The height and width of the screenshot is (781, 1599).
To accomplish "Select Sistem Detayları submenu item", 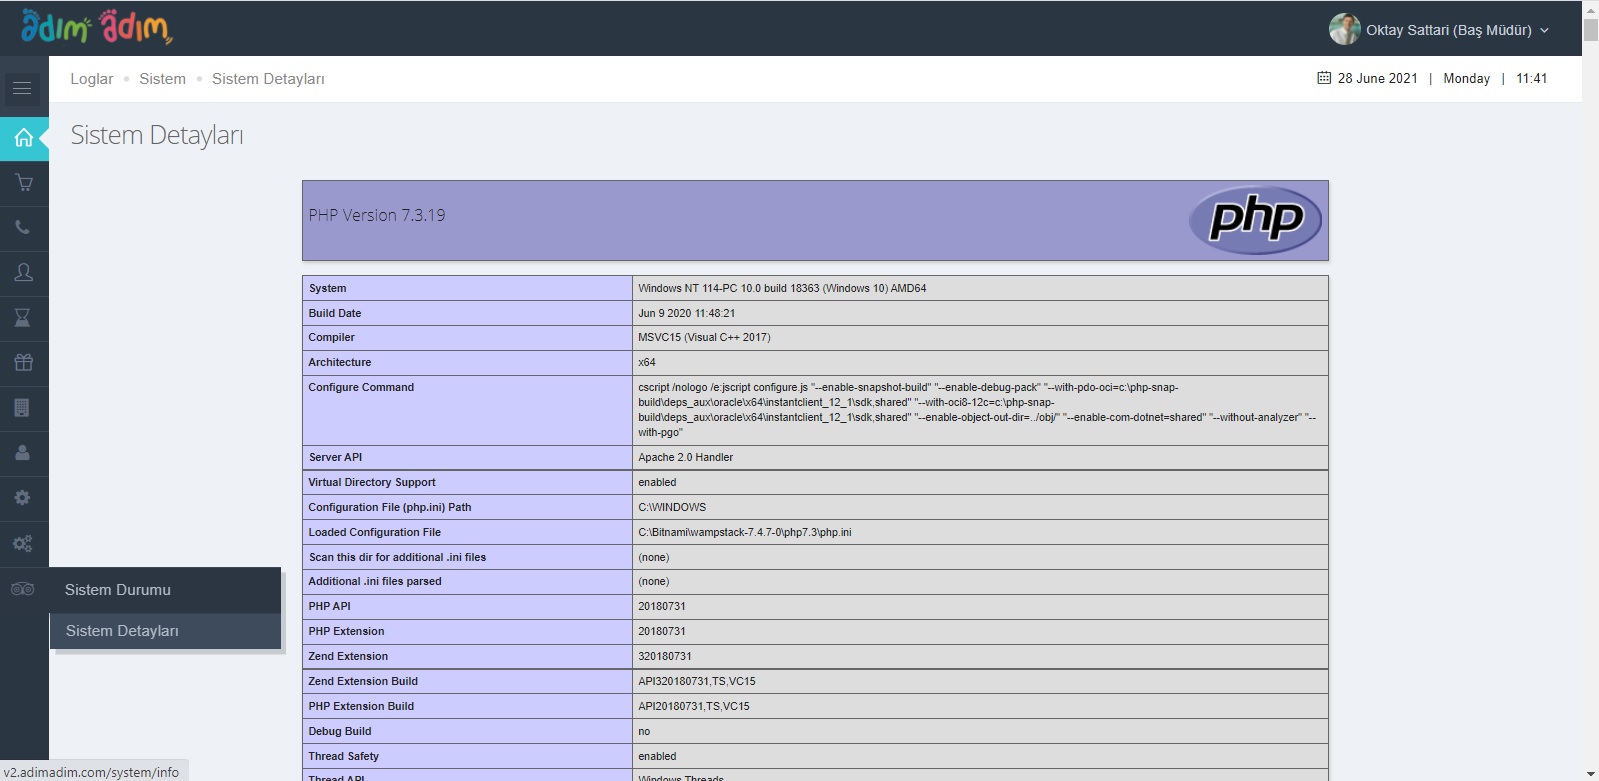I will 122,631.
